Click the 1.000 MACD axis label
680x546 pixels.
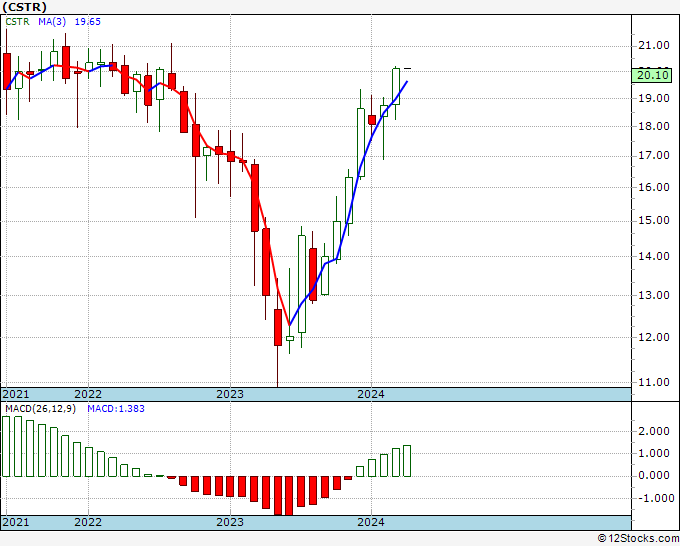coord(653,453)
